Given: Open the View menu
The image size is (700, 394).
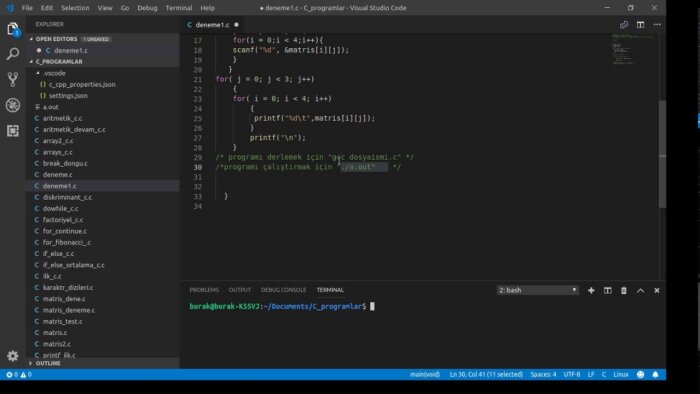Looking at the screenshot, I should click(105, 8).
